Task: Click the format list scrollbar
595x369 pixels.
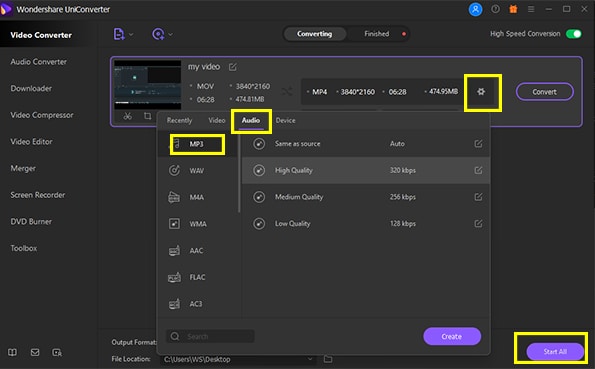Action: click(239, 173)
